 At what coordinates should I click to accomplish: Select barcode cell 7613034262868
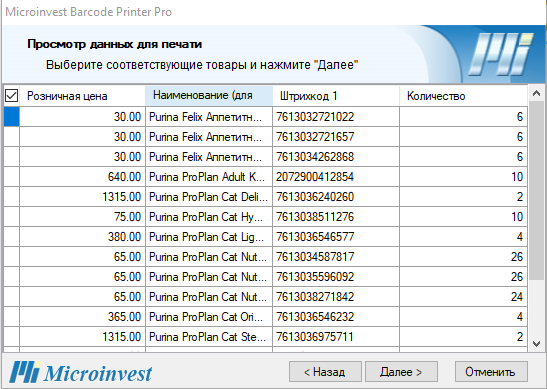[x=336, y=157]
